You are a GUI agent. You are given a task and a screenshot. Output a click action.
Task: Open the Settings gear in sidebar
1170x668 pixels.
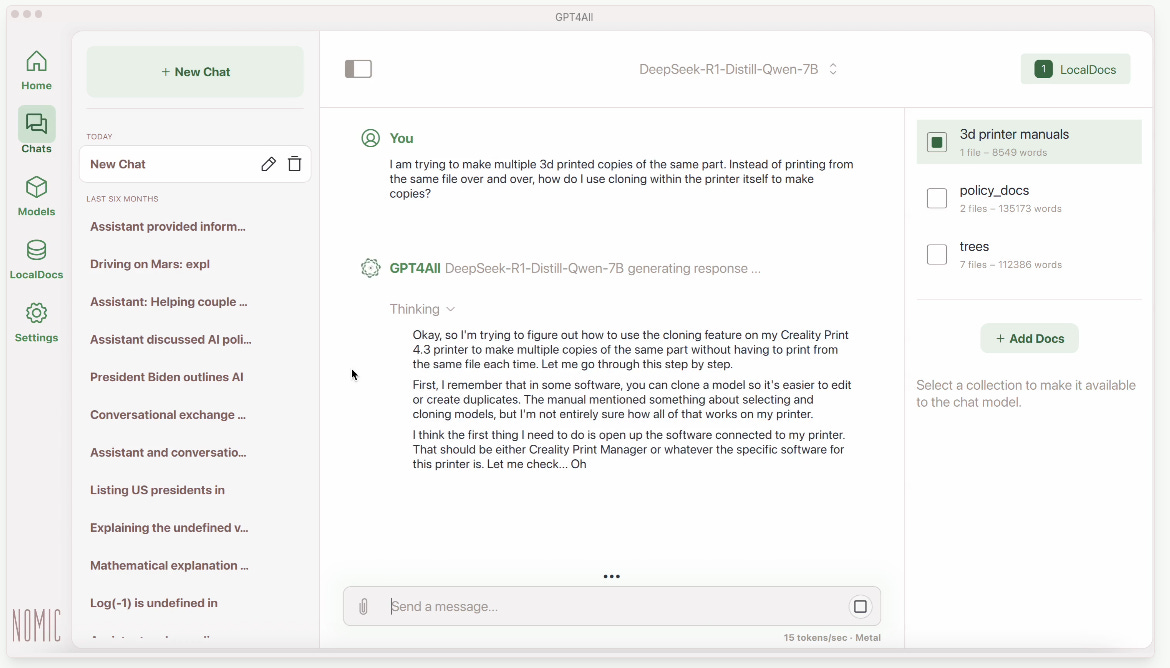click(x=36, y=322)
